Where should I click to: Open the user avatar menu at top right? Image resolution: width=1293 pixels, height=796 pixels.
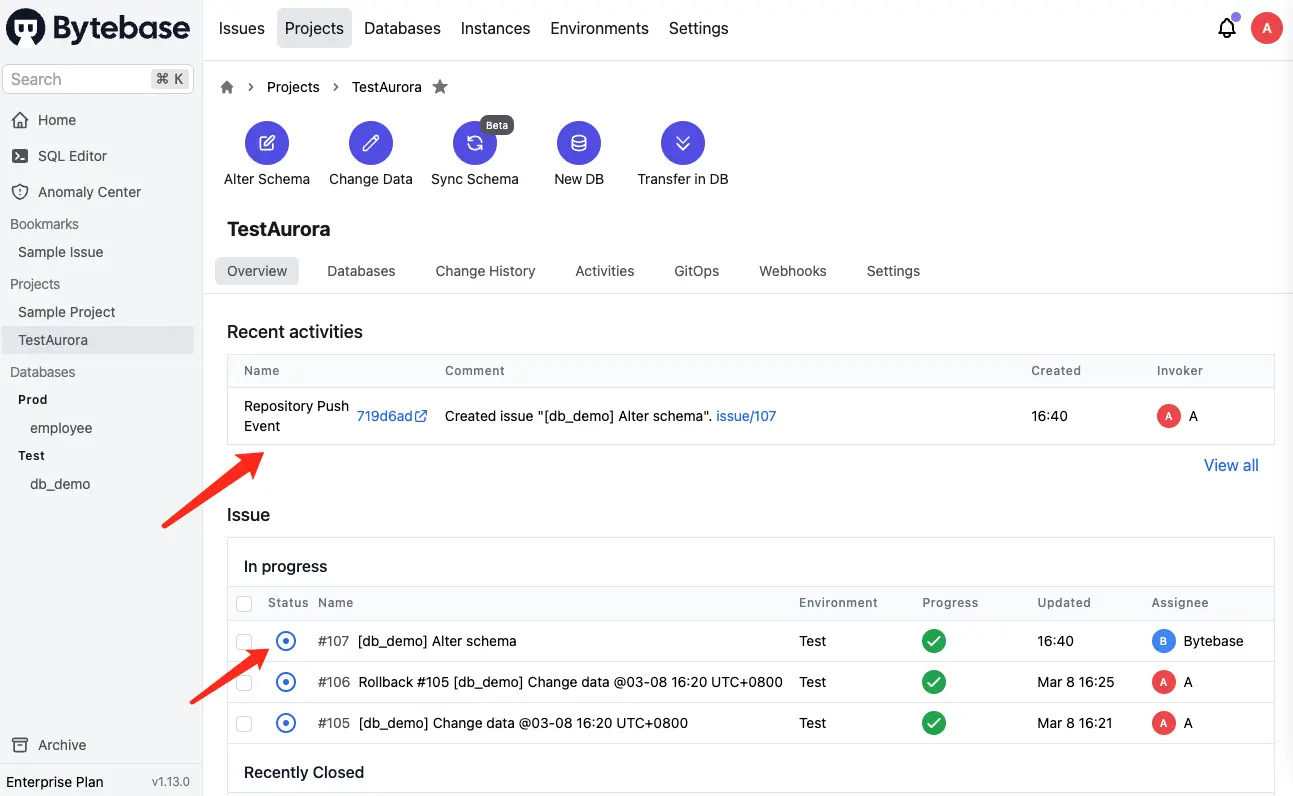point(1267,28)
